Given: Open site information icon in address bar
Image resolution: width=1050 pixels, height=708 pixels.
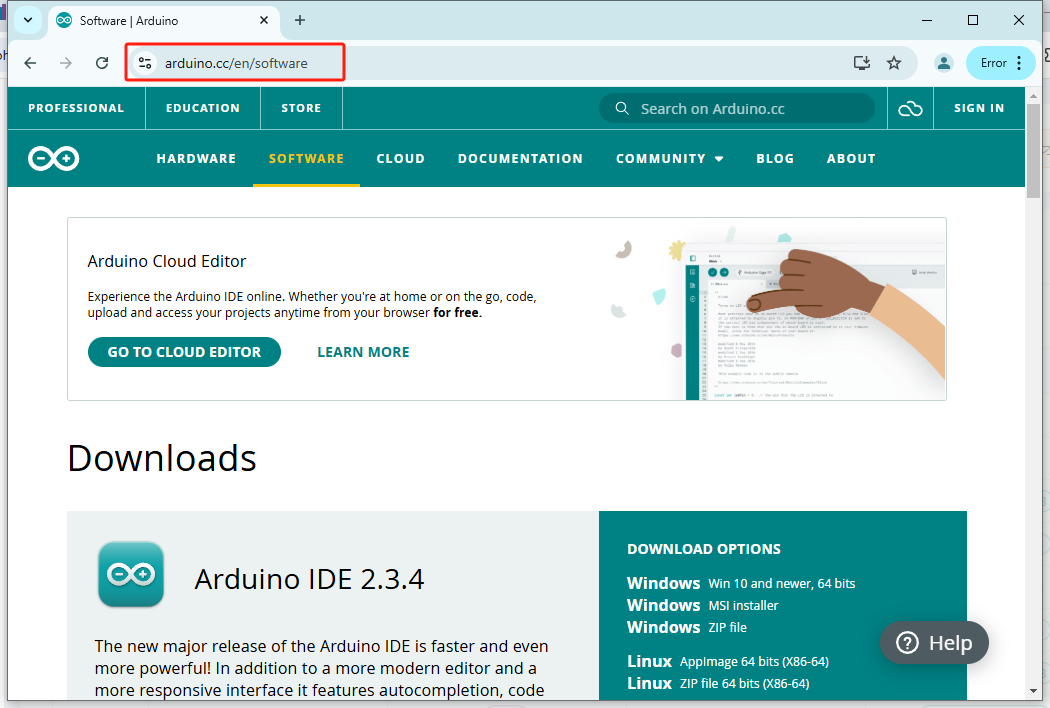Looking at the screenshot, I should click(145, 63).
